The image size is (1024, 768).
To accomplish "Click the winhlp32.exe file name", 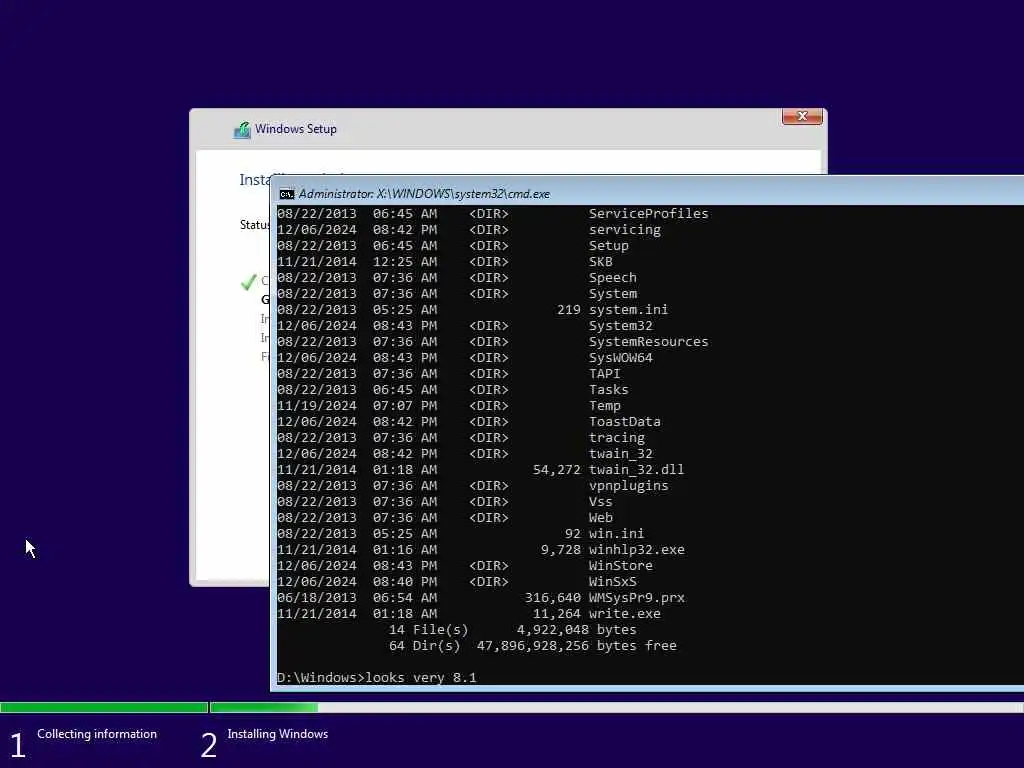I will [637, 550].
